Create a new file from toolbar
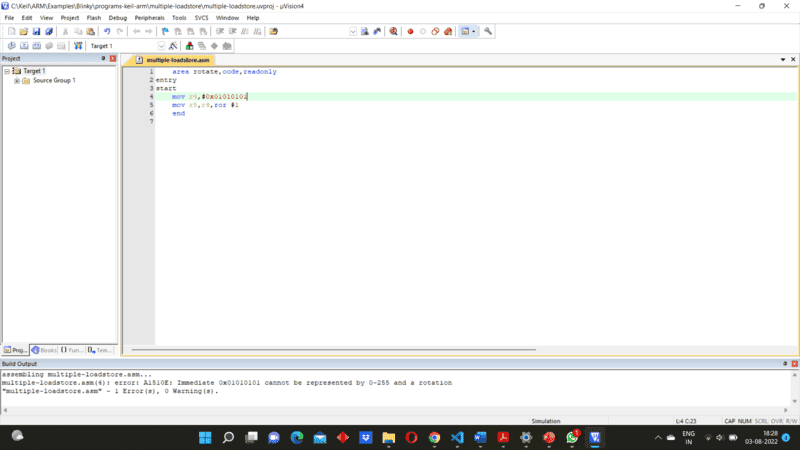The image size is (800, 450). tap(11, 32)
